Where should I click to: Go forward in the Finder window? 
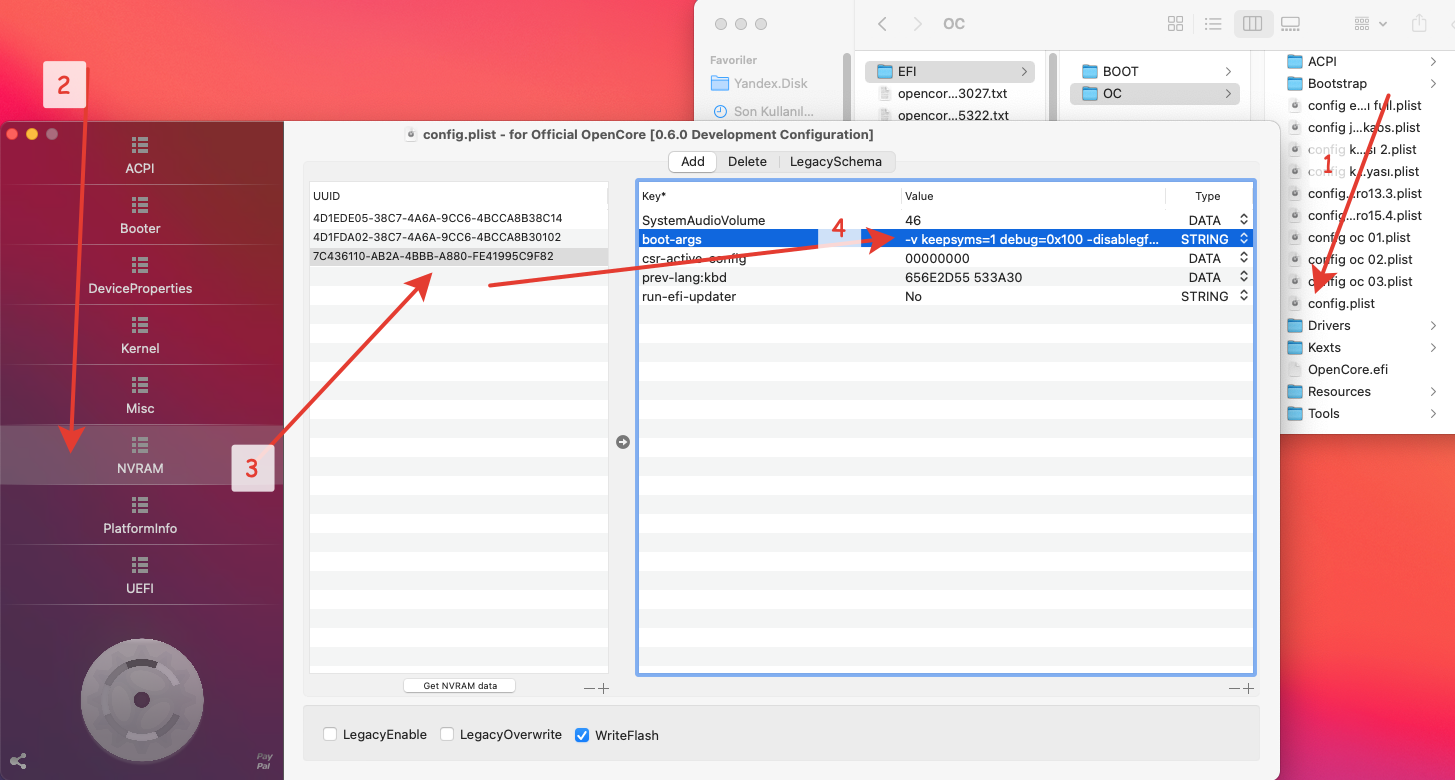[918, 24]
